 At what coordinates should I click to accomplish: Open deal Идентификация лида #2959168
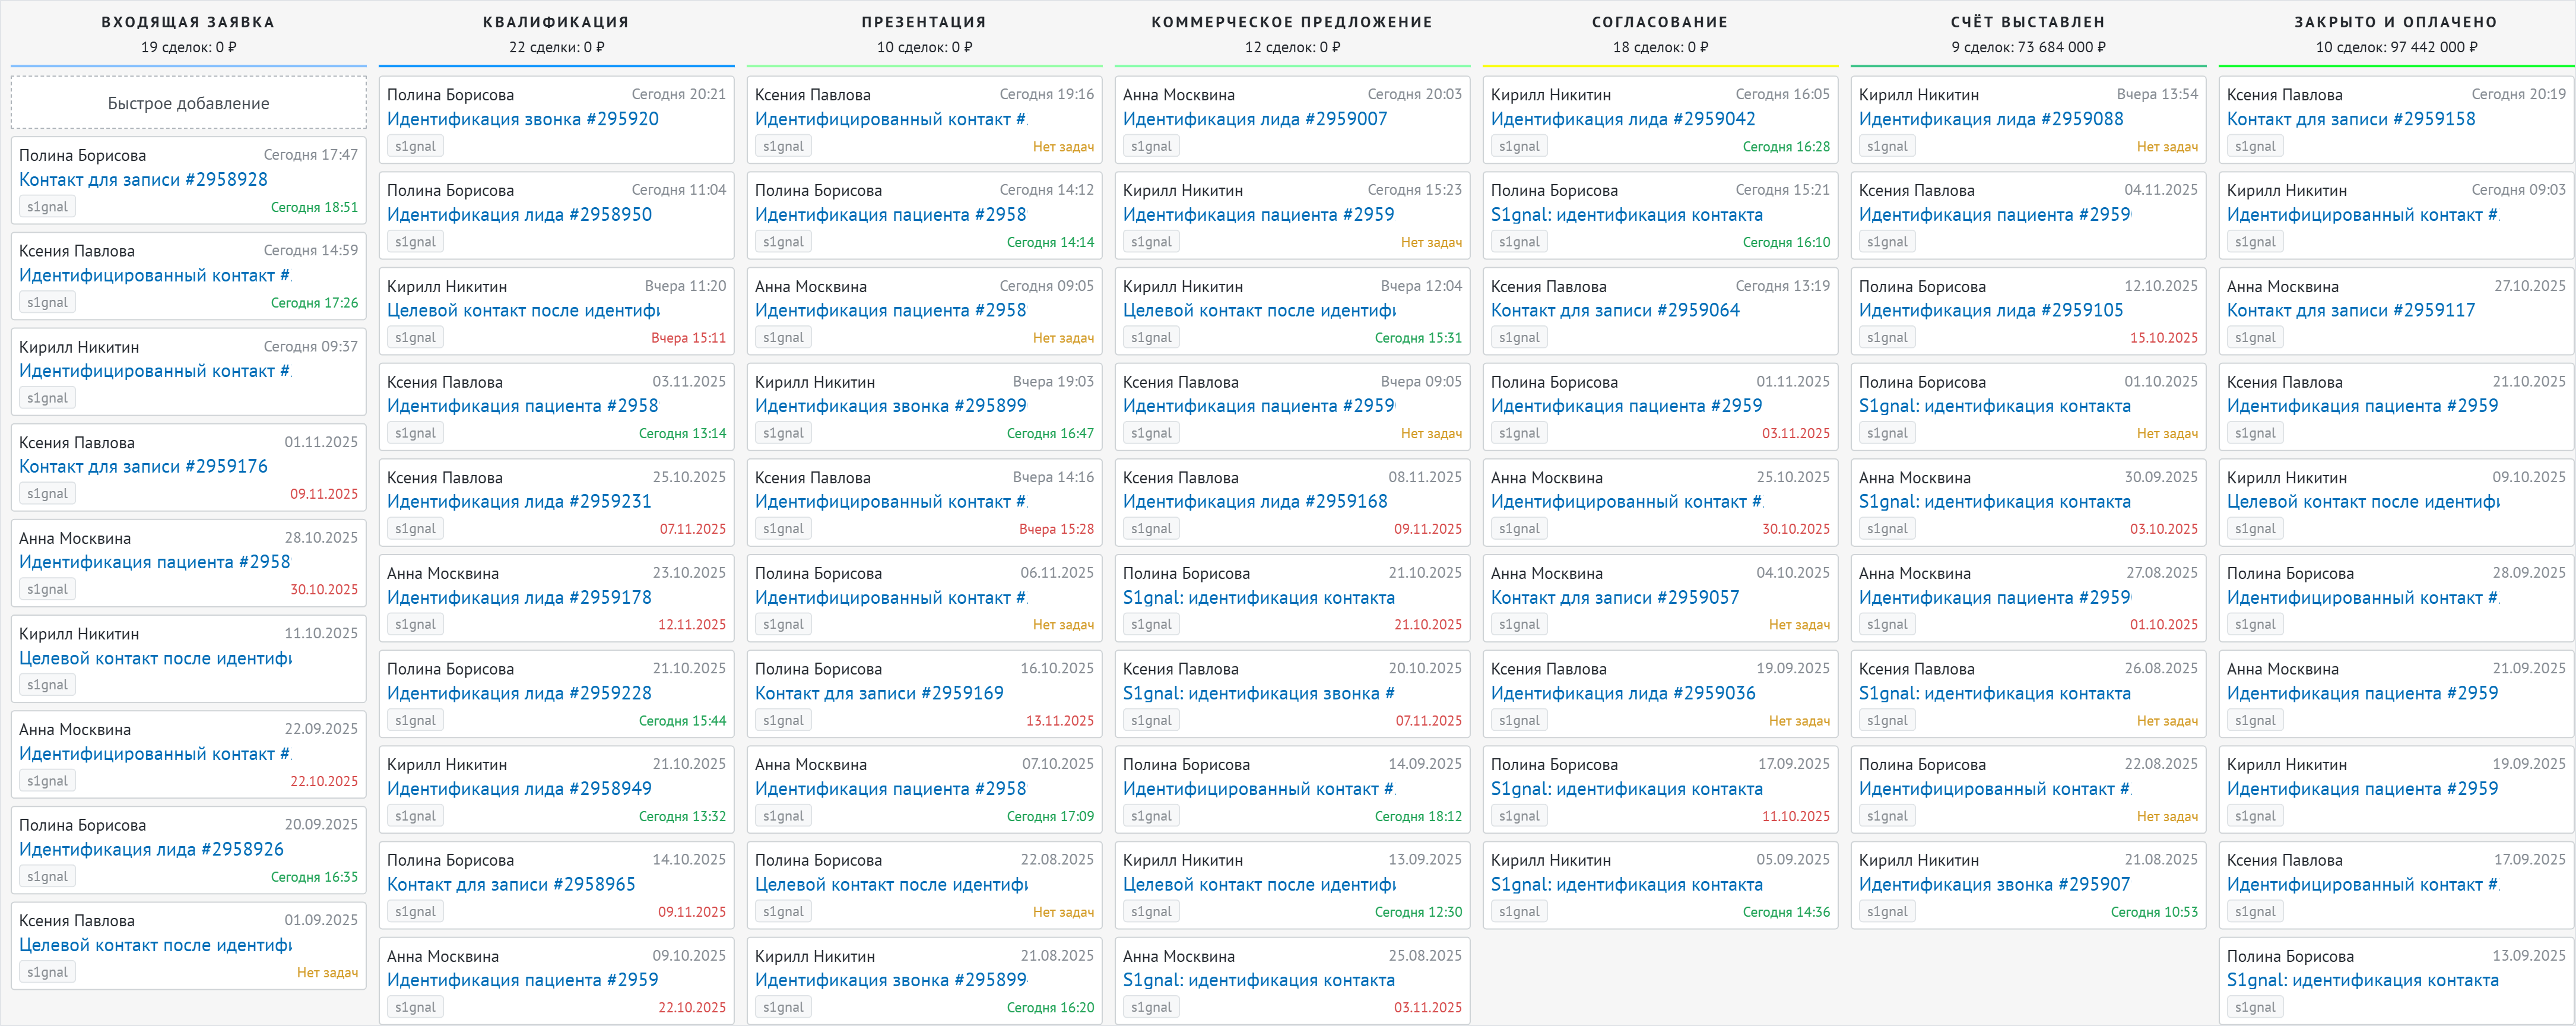1254,502
